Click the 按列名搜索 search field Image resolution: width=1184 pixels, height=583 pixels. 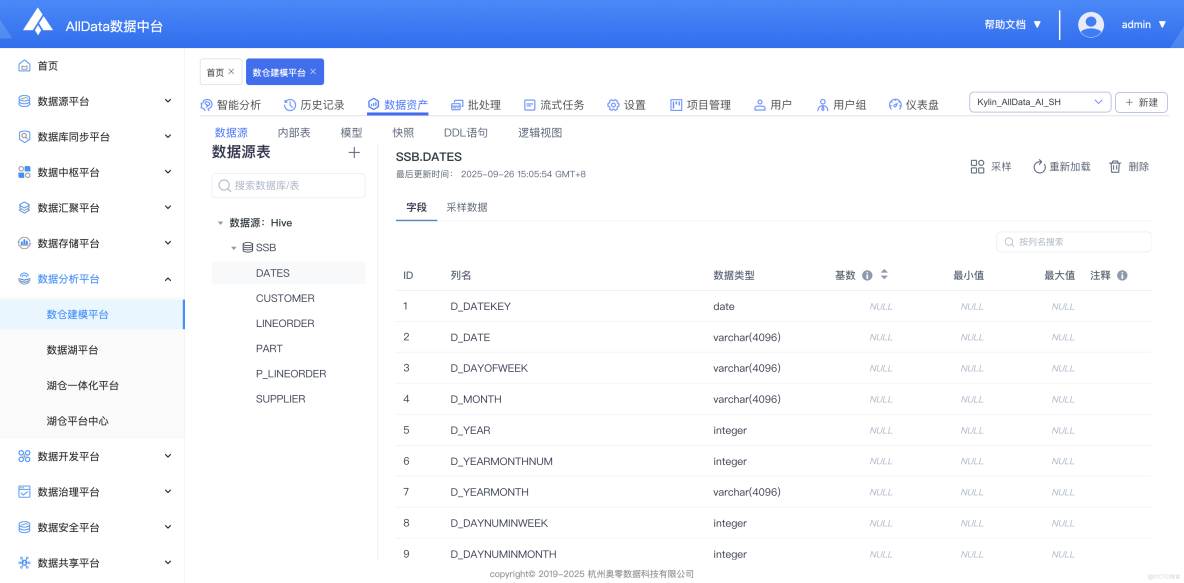pyautogui.click(x=1075, y=241)
